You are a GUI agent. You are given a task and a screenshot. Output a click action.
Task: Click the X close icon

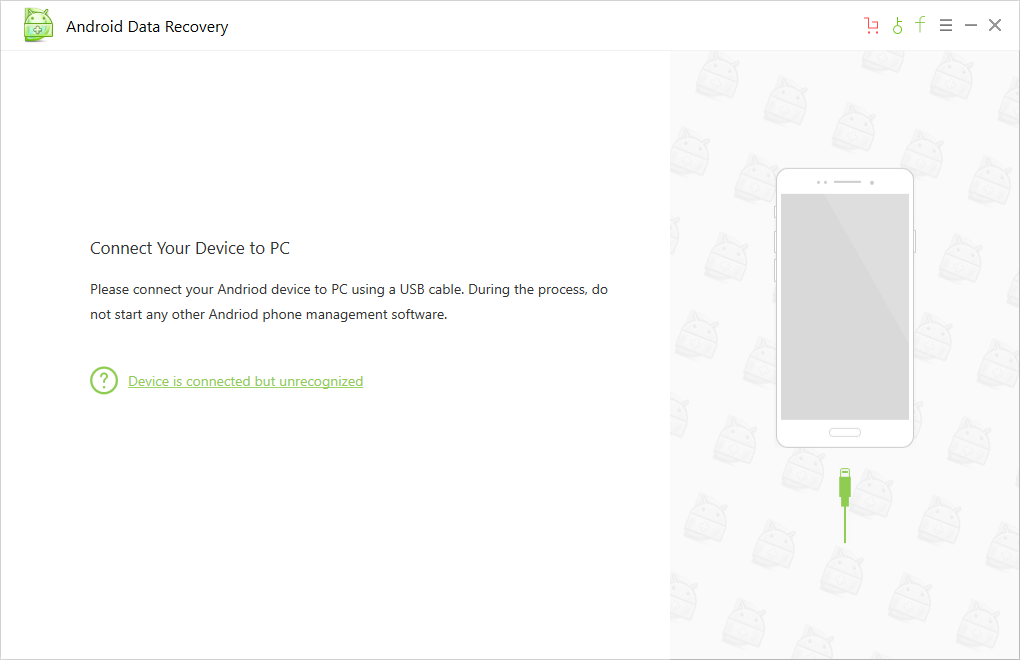[995, 24]
